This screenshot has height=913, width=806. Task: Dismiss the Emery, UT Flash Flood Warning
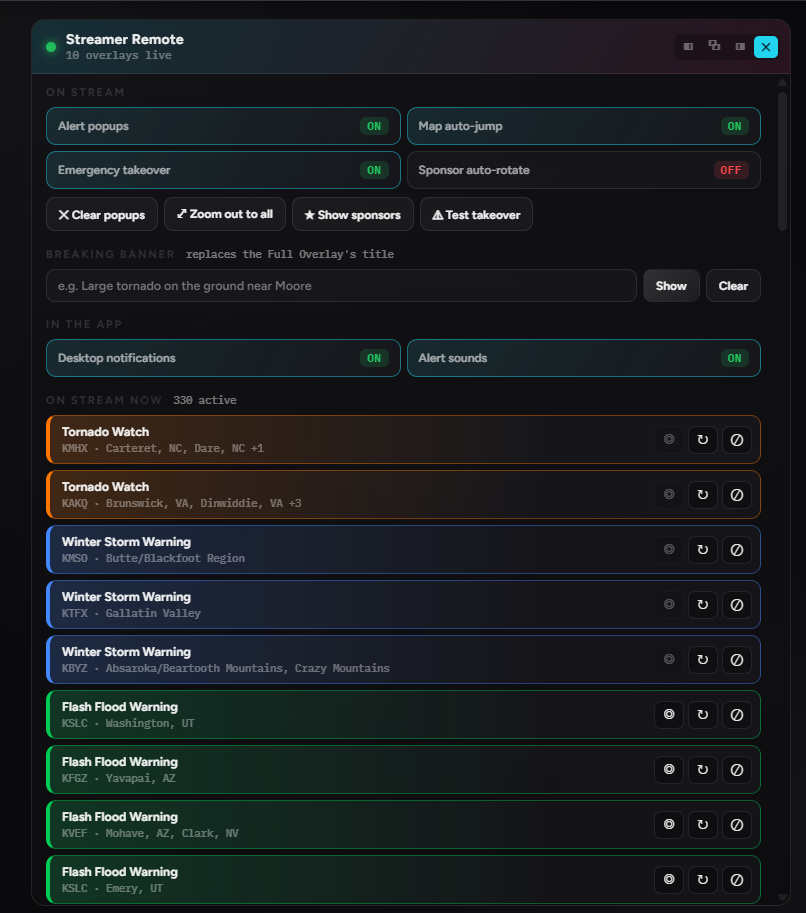737,880
